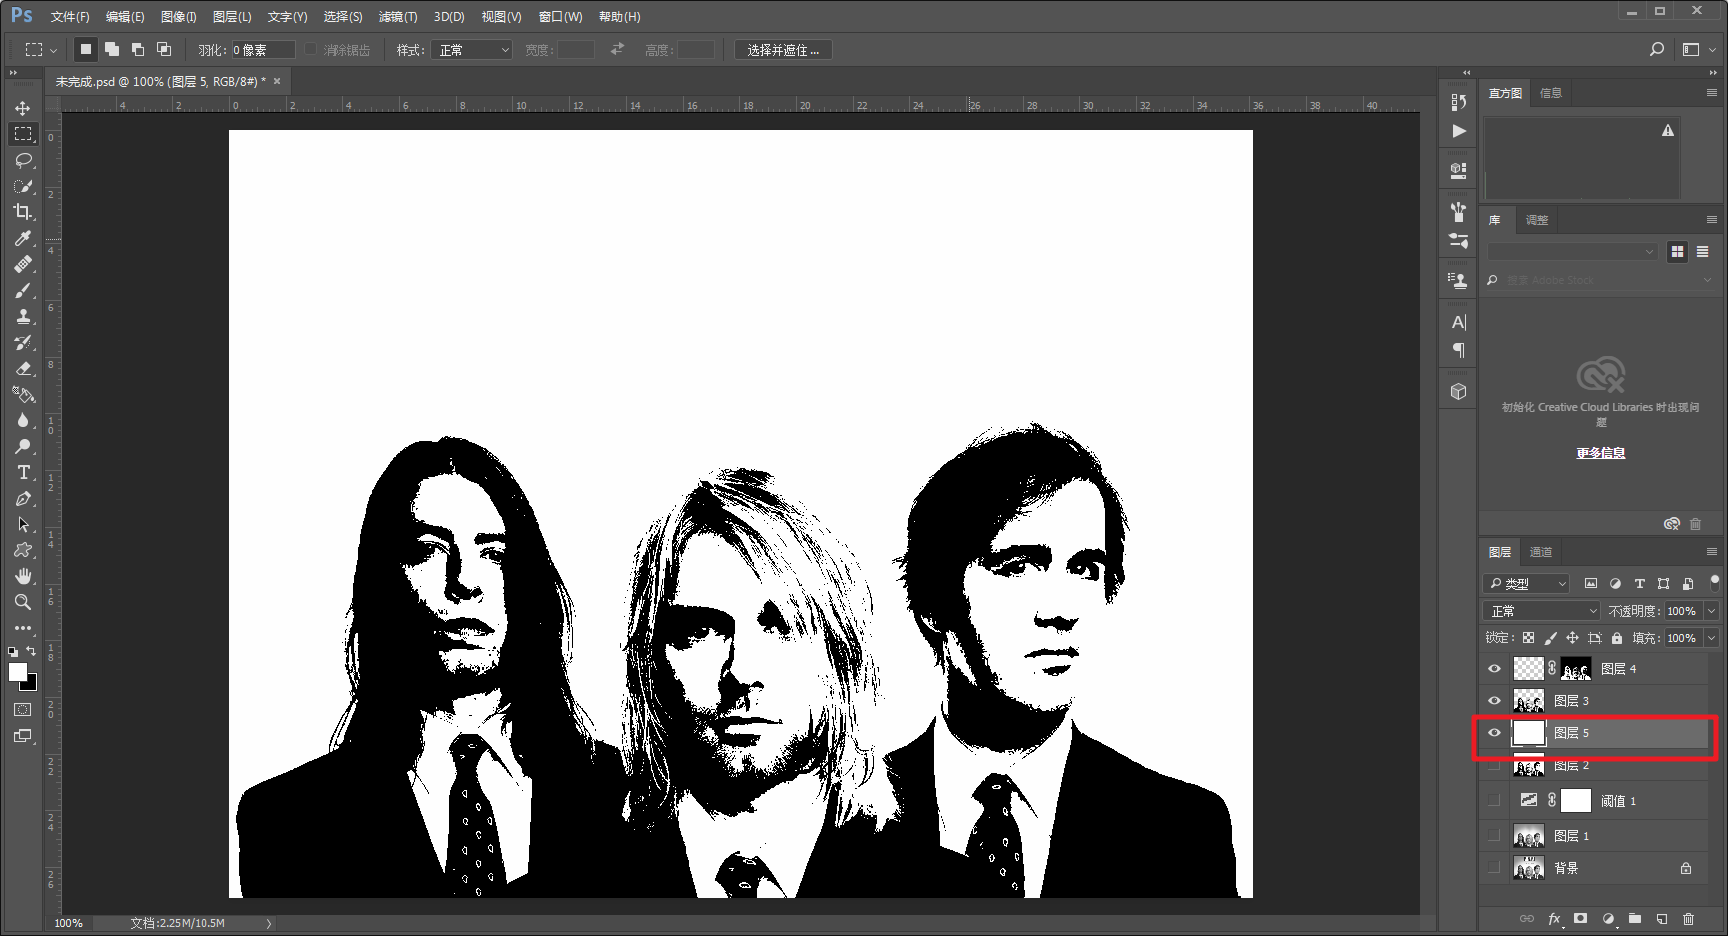Create a new layer icon
This screenshot has height=936, width=1728.
pos(1662,918)
